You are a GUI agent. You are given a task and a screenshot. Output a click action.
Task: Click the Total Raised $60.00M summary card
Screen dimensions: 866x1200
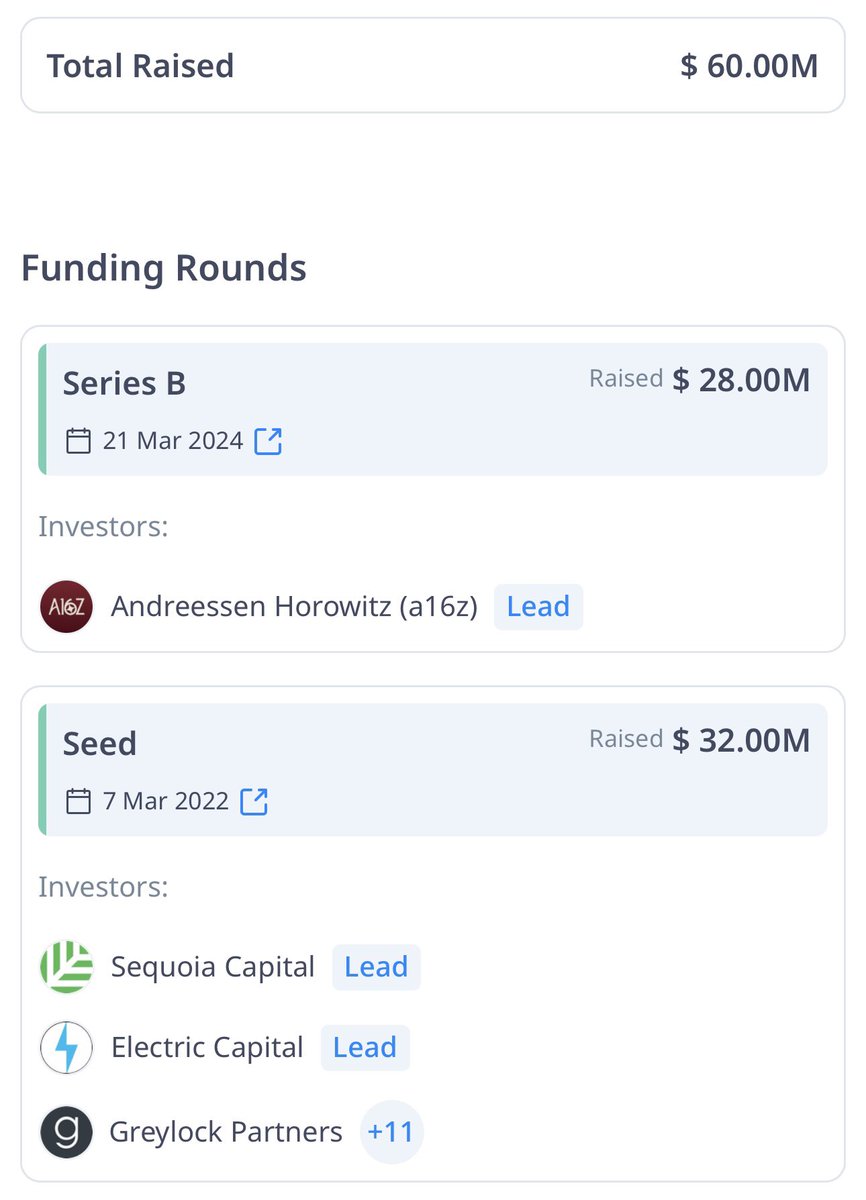click(x=433, y=67)
